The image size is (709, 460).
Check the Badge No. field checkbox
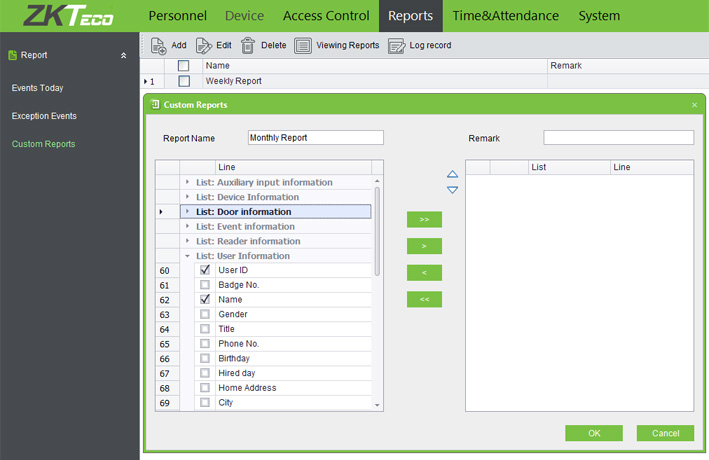205,285
